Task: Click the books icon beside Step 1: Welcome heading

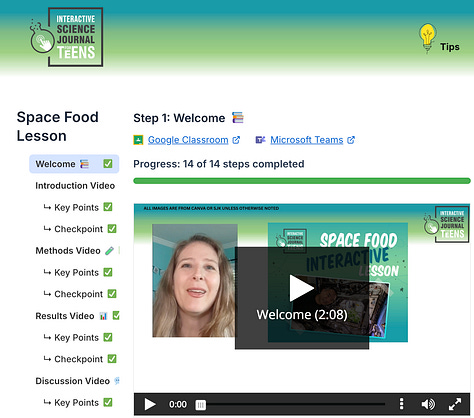Action: (238, 118)
